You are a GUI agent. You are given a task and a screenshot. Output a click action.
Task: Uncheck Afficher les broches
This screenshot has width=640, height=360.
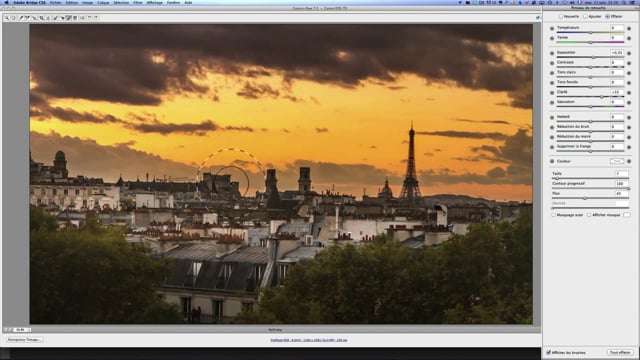[x=549, y=352]
